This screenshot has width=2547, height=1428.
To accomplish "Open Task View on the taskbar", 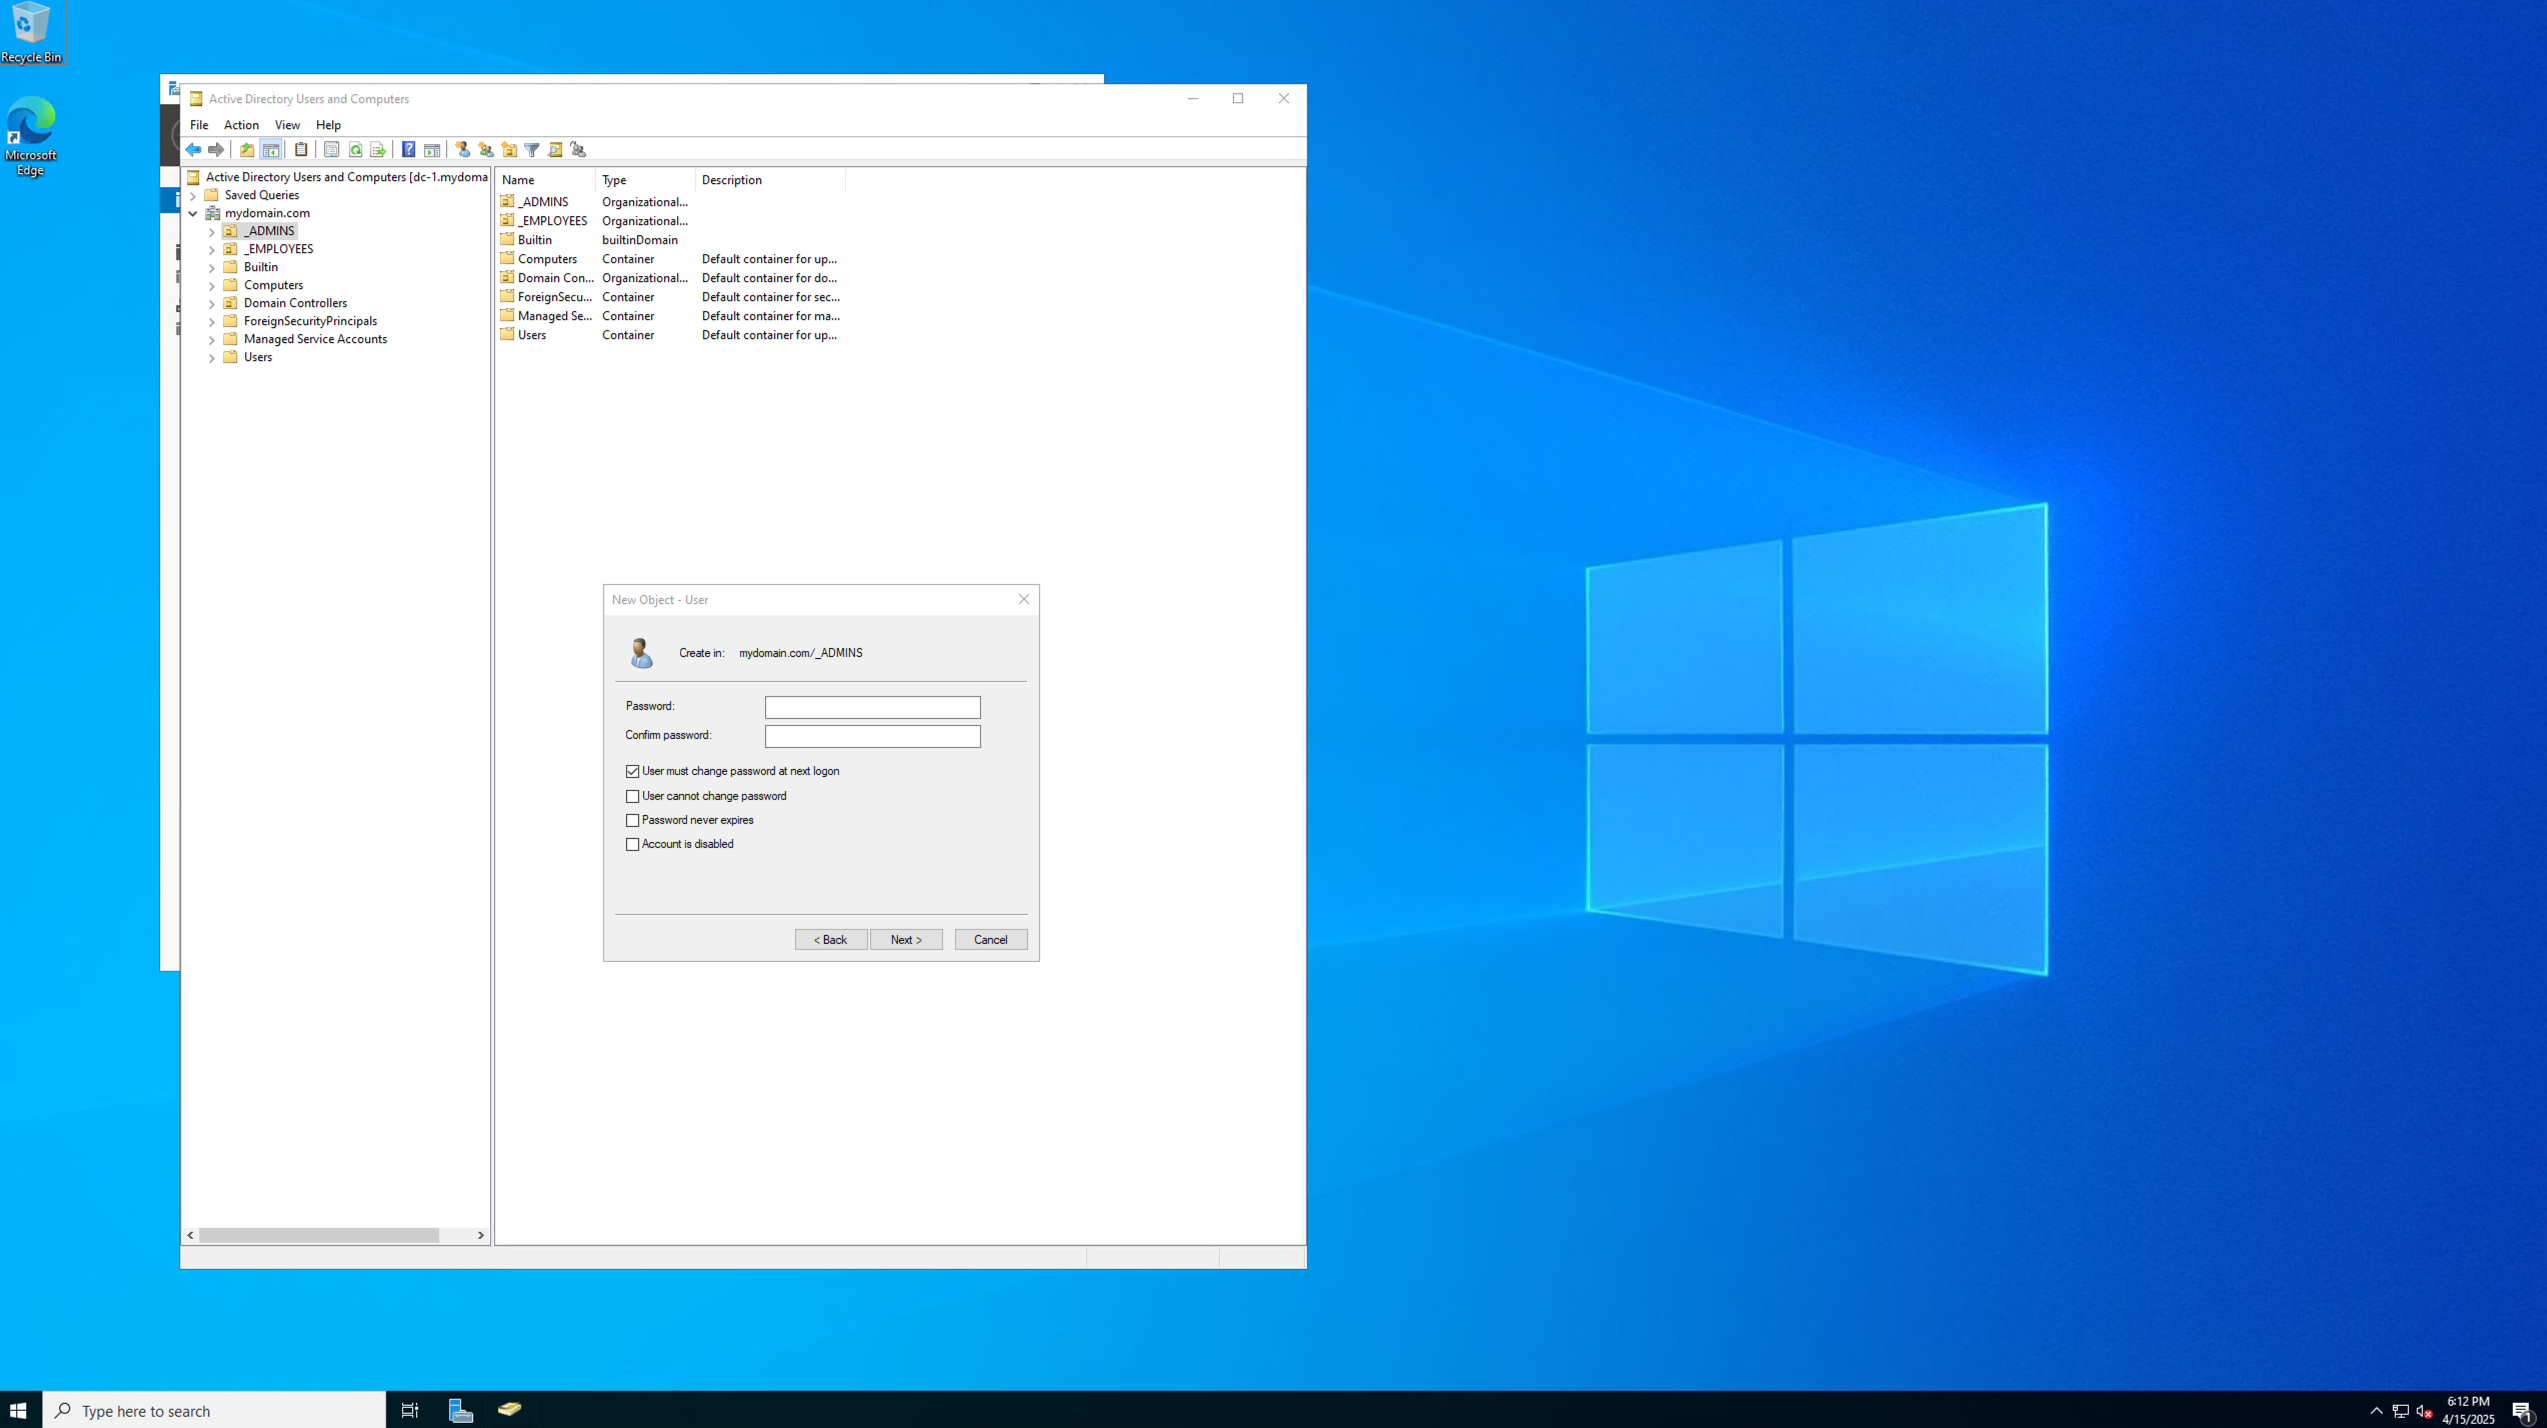I will point(410,1410).
